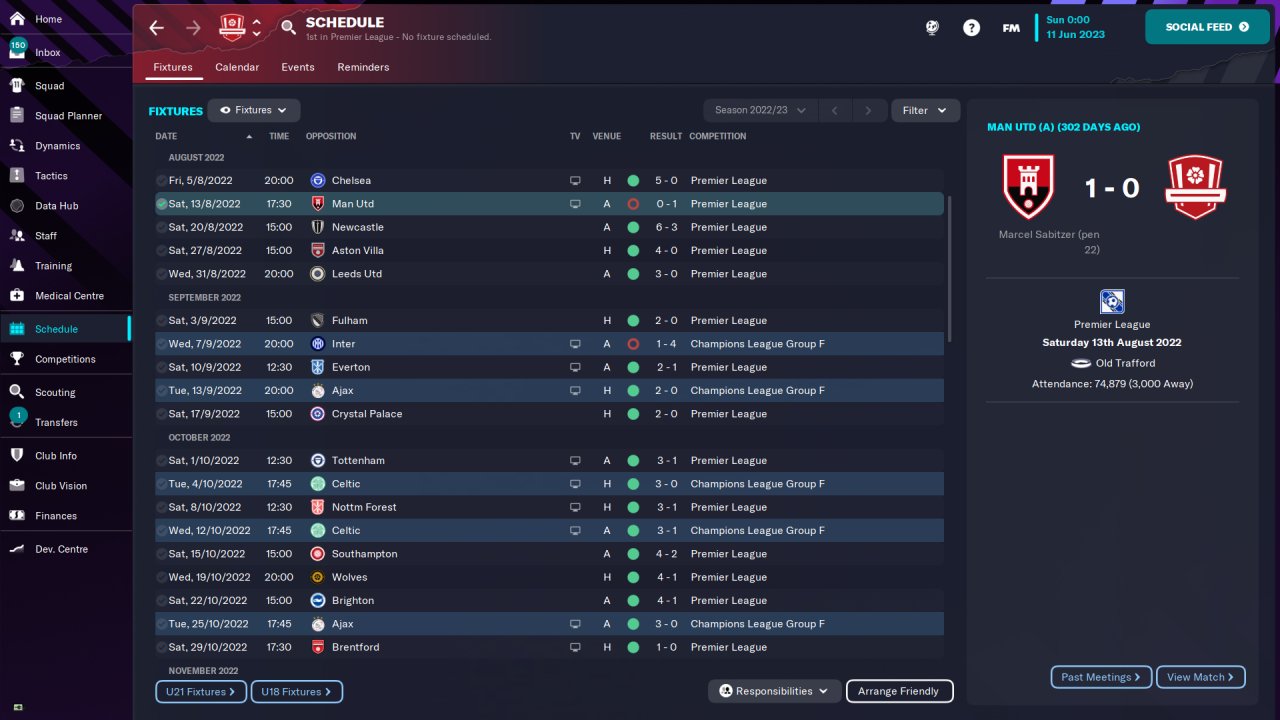This screenshot has height=720, width=1280.
Task: Click the U18 Fixtures button
Action: tap(297, 691)
